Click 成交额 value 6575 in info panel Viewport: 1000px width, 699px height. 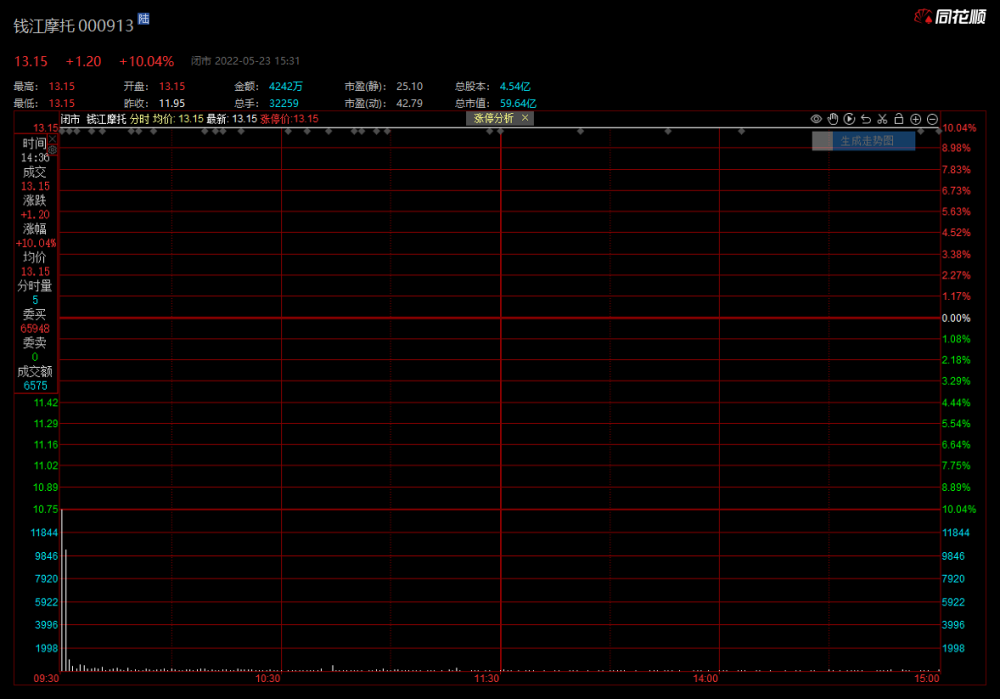pyautogui.click(x=36, y=385)
